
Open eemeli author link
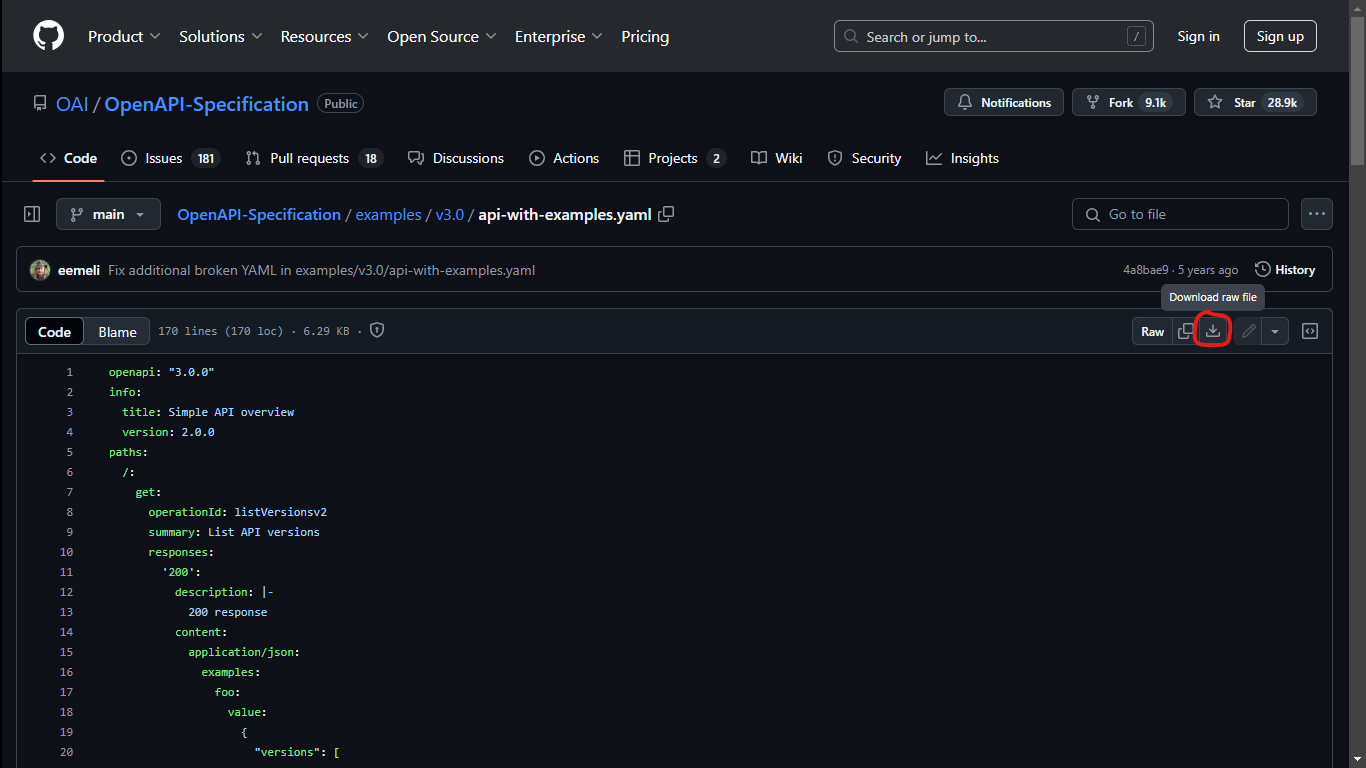pyautogui.click(x=79, y=270)
